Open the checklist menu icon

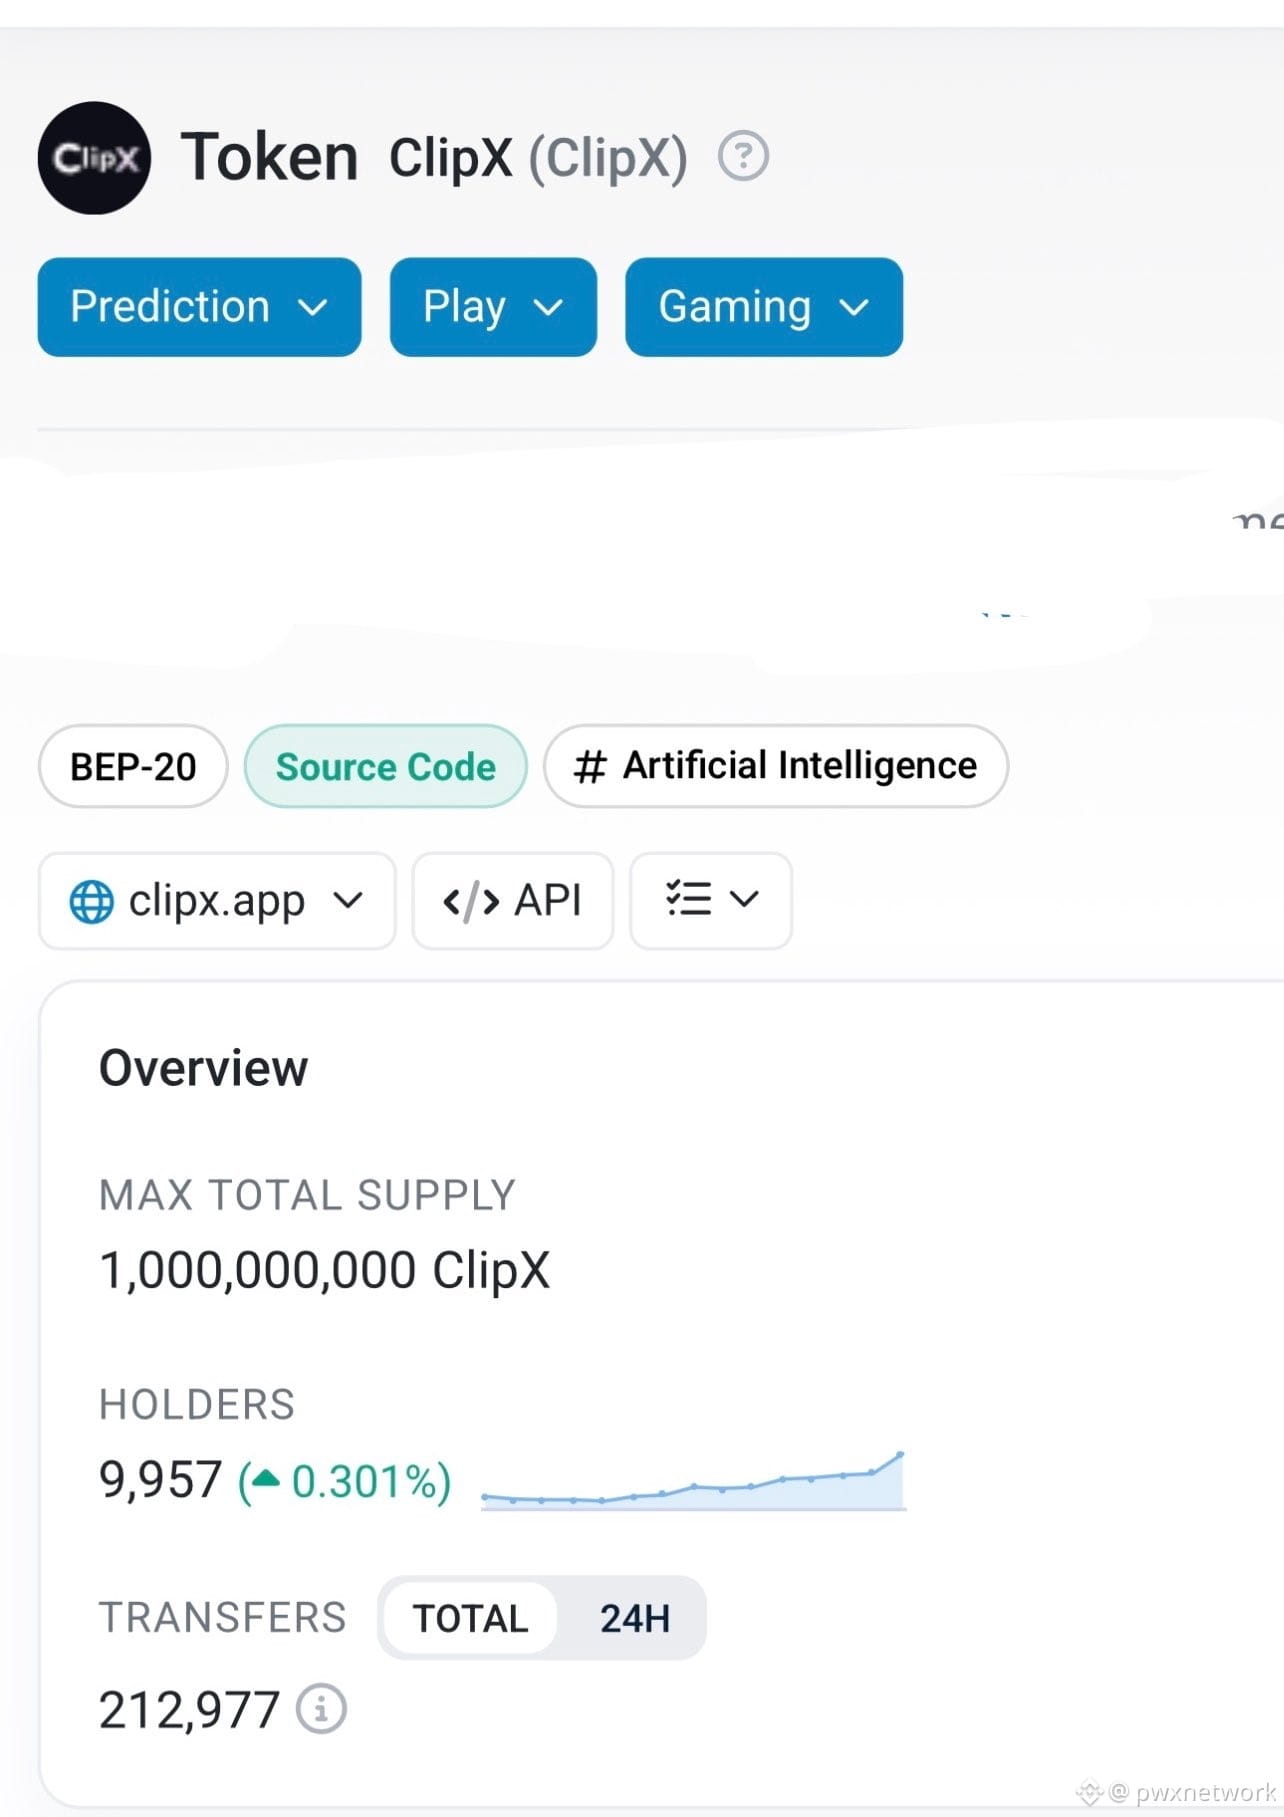point(711,900)
